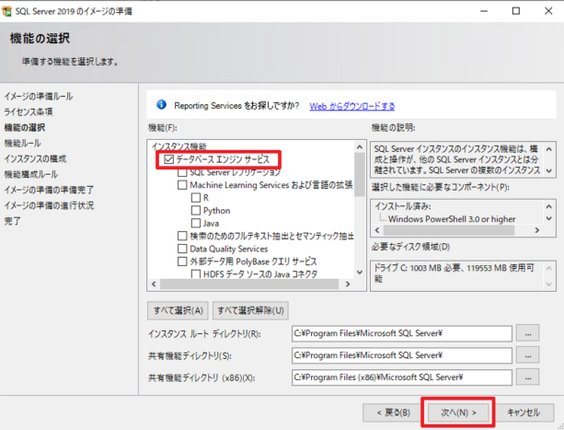Image resolution: width=564 pixels, height=430 pixels.
Task: Browse for 共有機能ディレクトリ (x86) with the … button
Action: [528, 377]
